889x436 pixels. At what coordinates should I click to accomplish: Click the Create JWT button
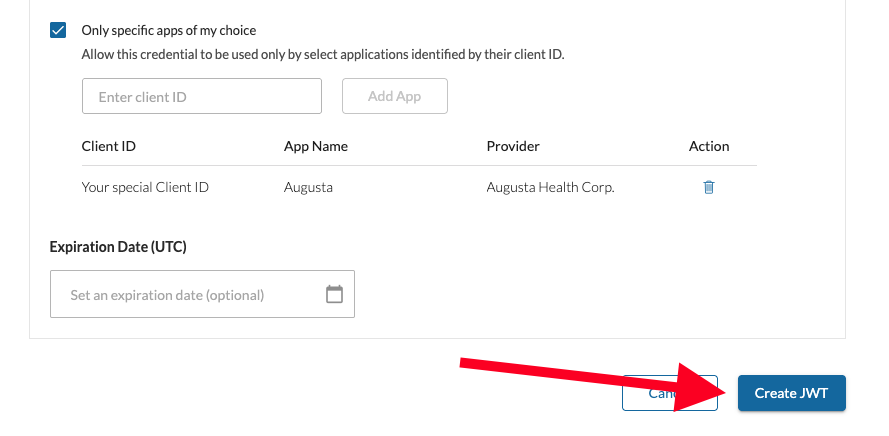pos(791,393)
